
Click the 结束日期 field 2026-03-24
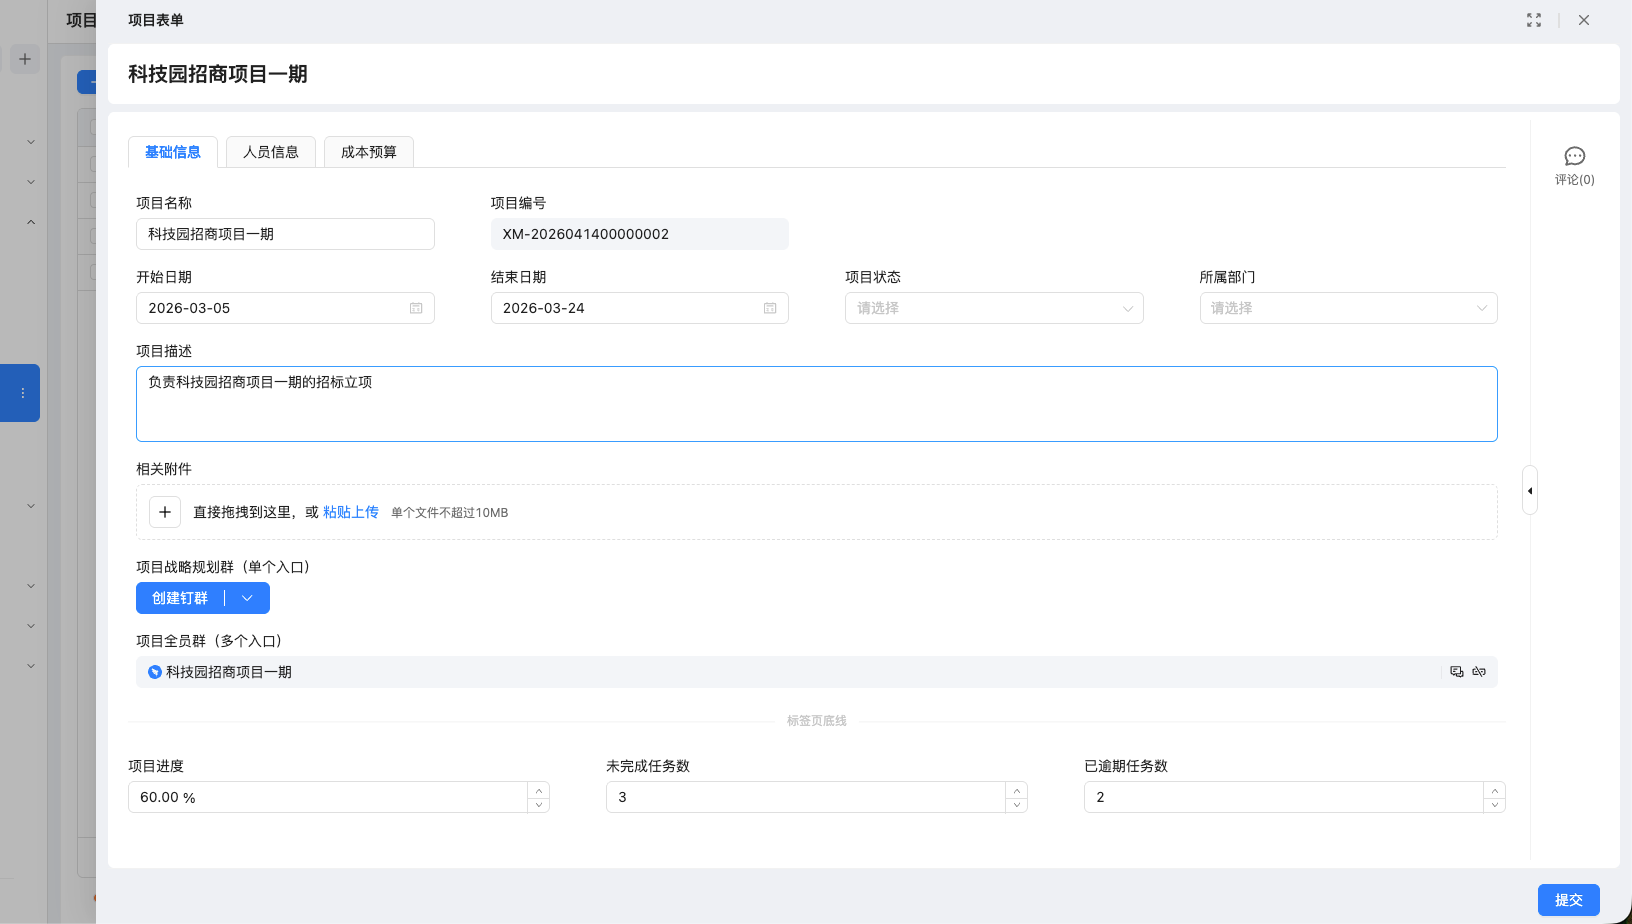(x=640, y=308)
